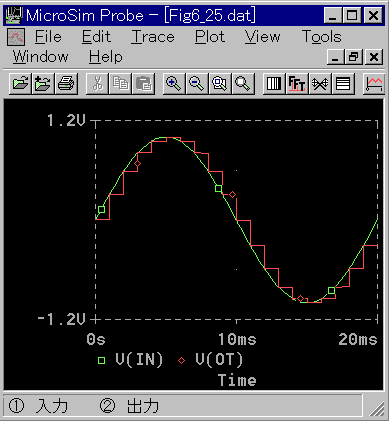The image size is (389, 421).
Task: Select the V(IN) trace legend label
Action: (139, 360)
